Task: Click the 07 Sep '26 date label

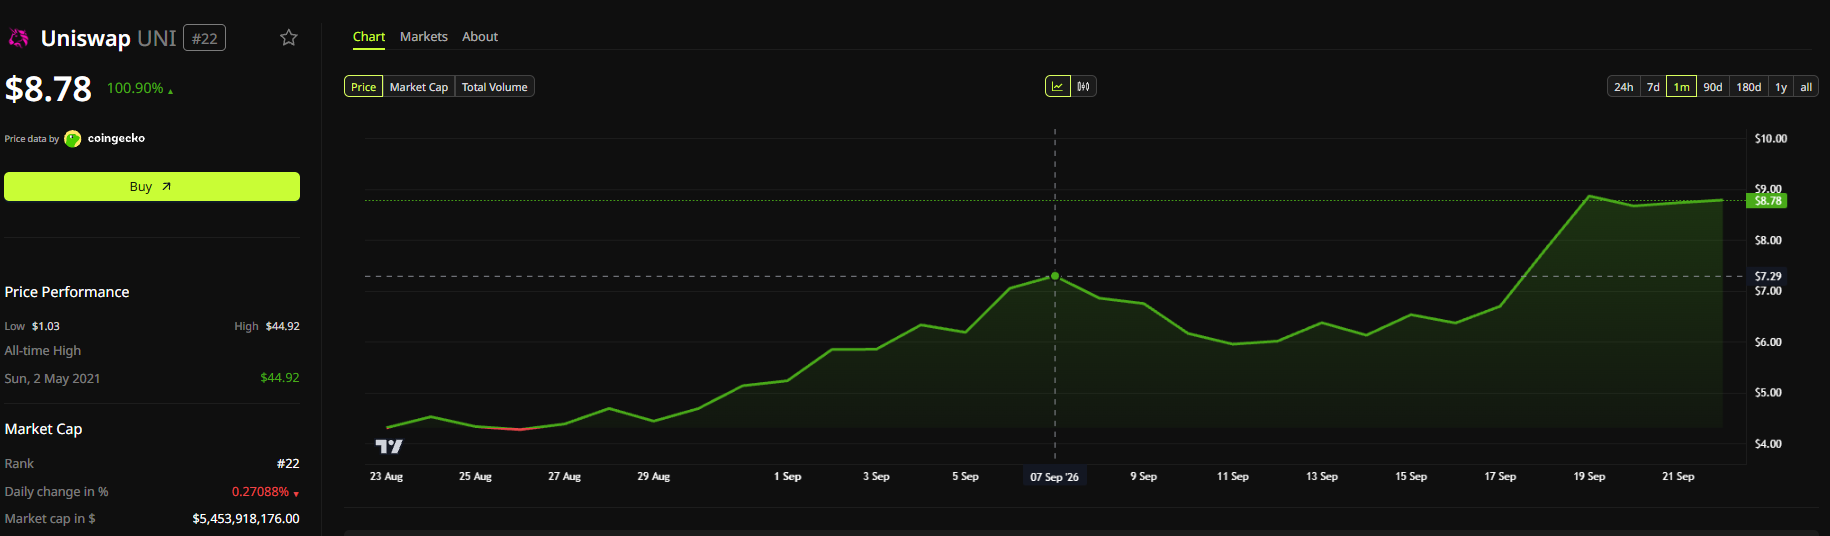Action: [x=1054, y=477]
